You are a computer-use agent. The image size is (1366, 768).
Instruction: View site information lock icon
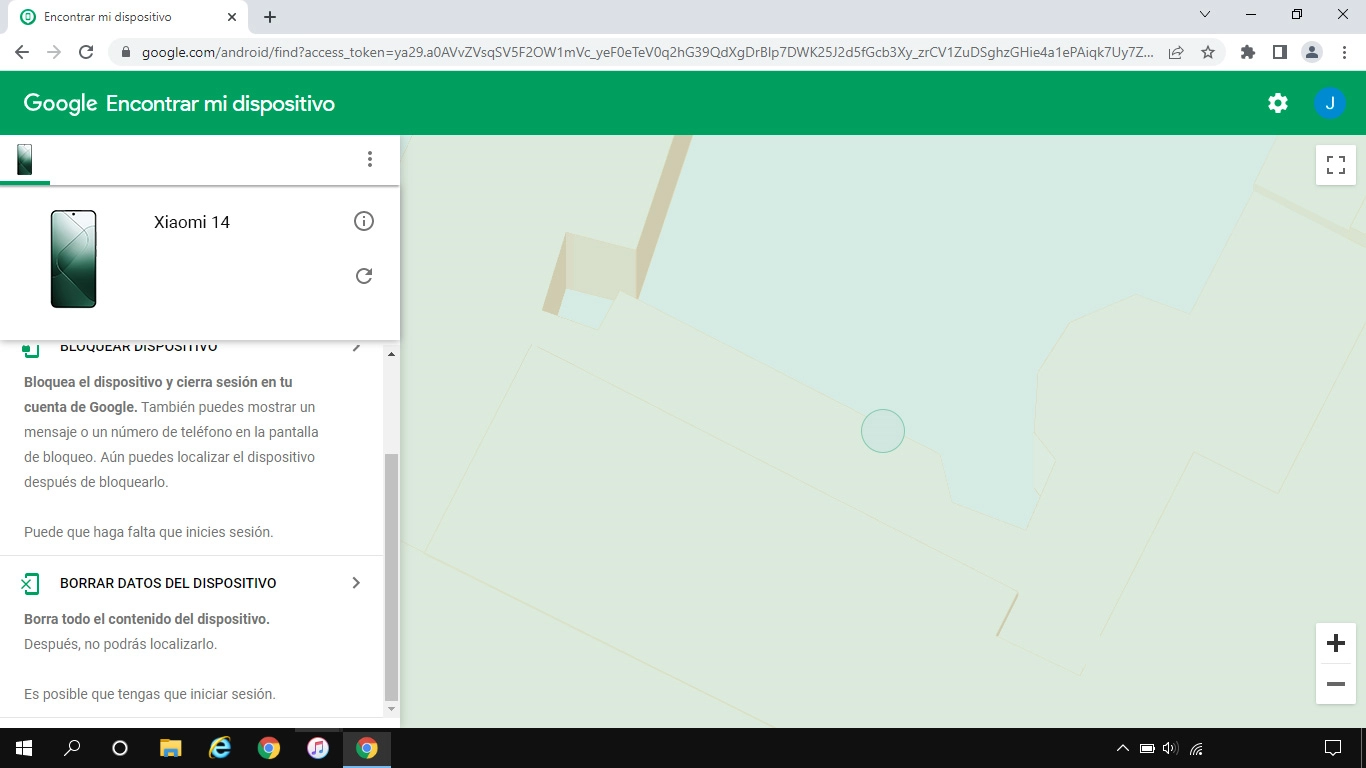click(126, 52)
